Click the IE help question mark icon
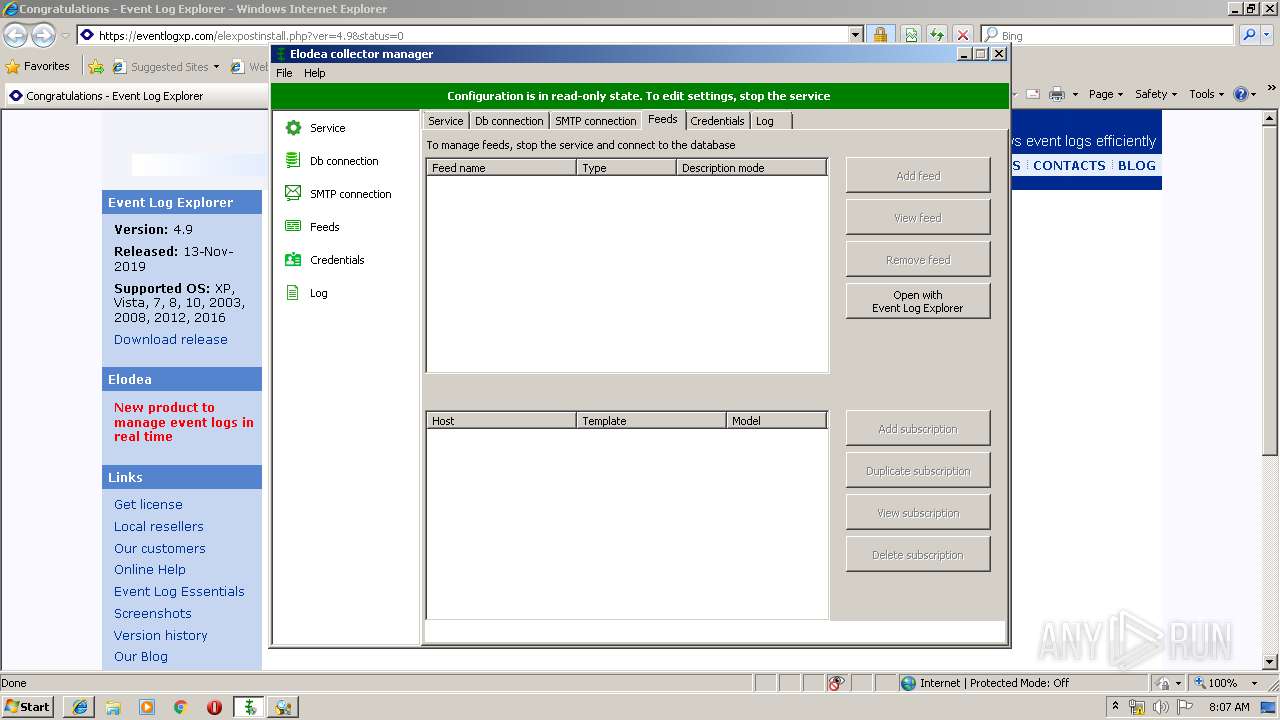Viewport: 1280px width, 720px height. [1240, 94]
